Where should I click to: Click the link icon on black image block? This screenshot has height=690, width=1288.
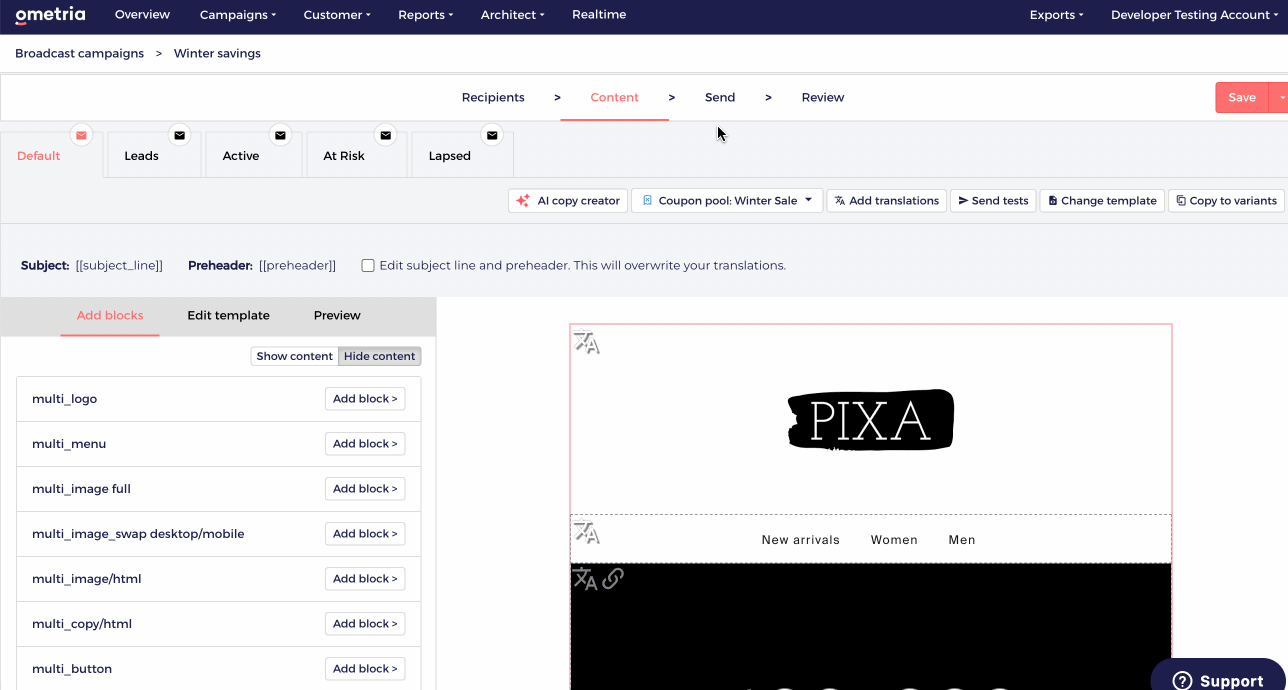click(613, 578)
